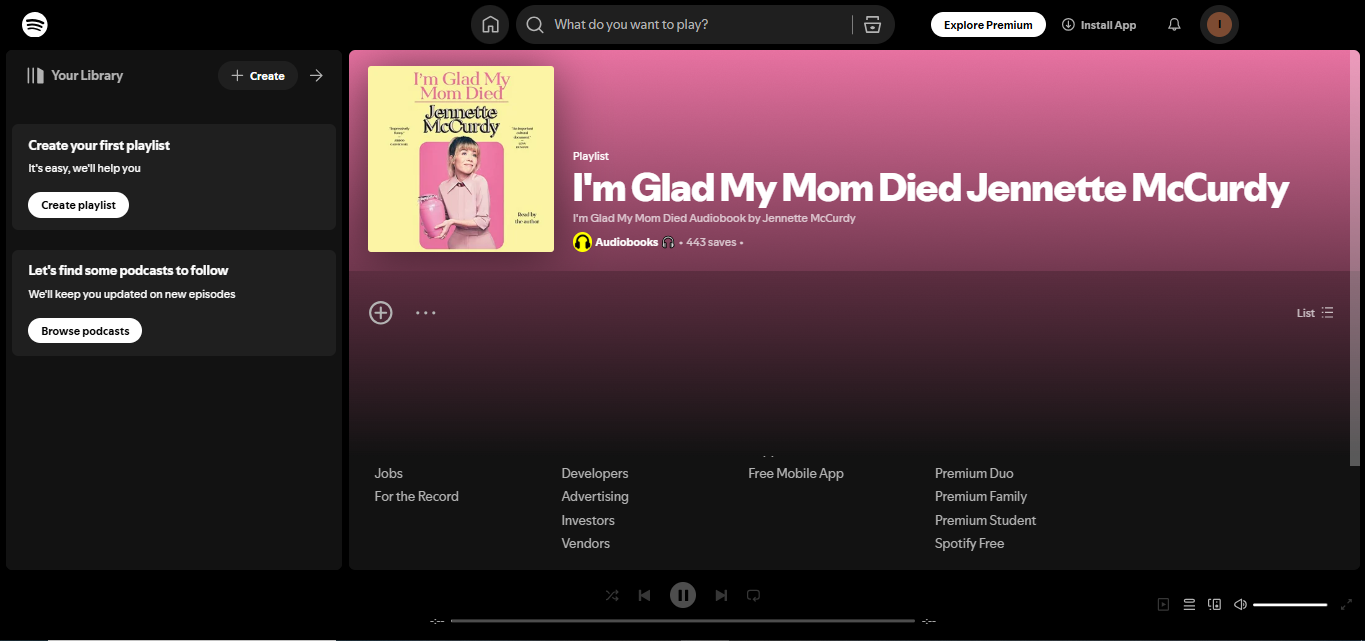Adjust the volume slider
The width and height of the screenshot is (1365, 641).
[x=1290, y=604]
